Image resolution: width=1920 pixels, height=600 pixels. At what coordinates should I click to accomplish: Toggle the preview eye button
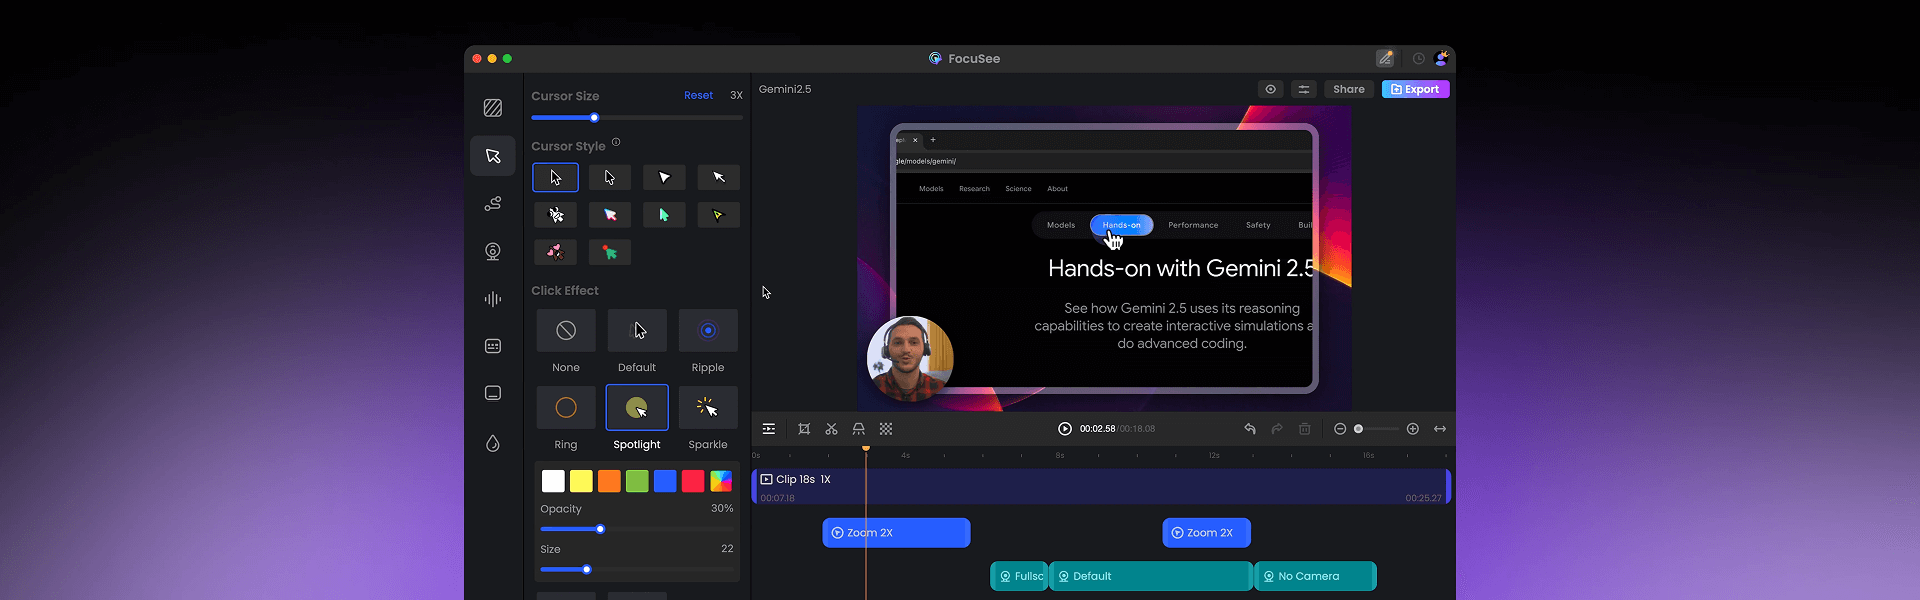[1271, 89]
